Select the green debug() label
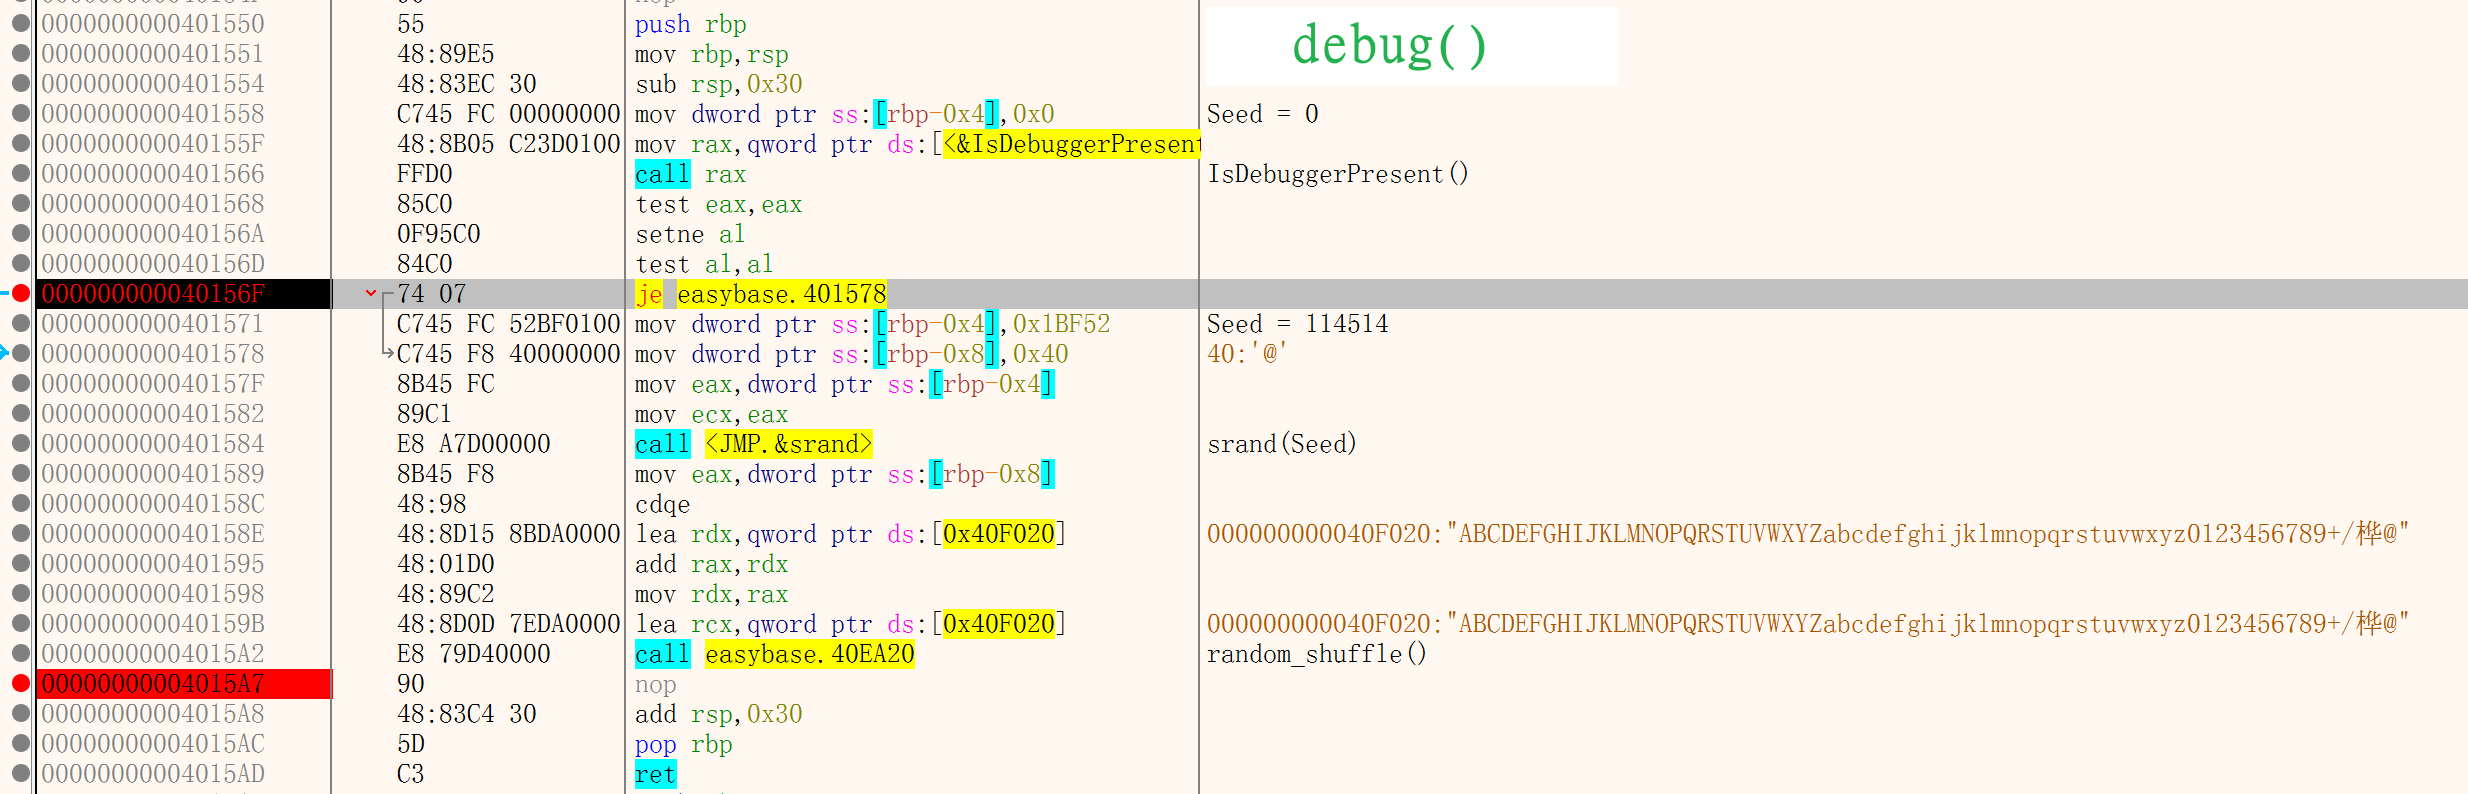2468x794 pixels. [x=1389, y=46]
